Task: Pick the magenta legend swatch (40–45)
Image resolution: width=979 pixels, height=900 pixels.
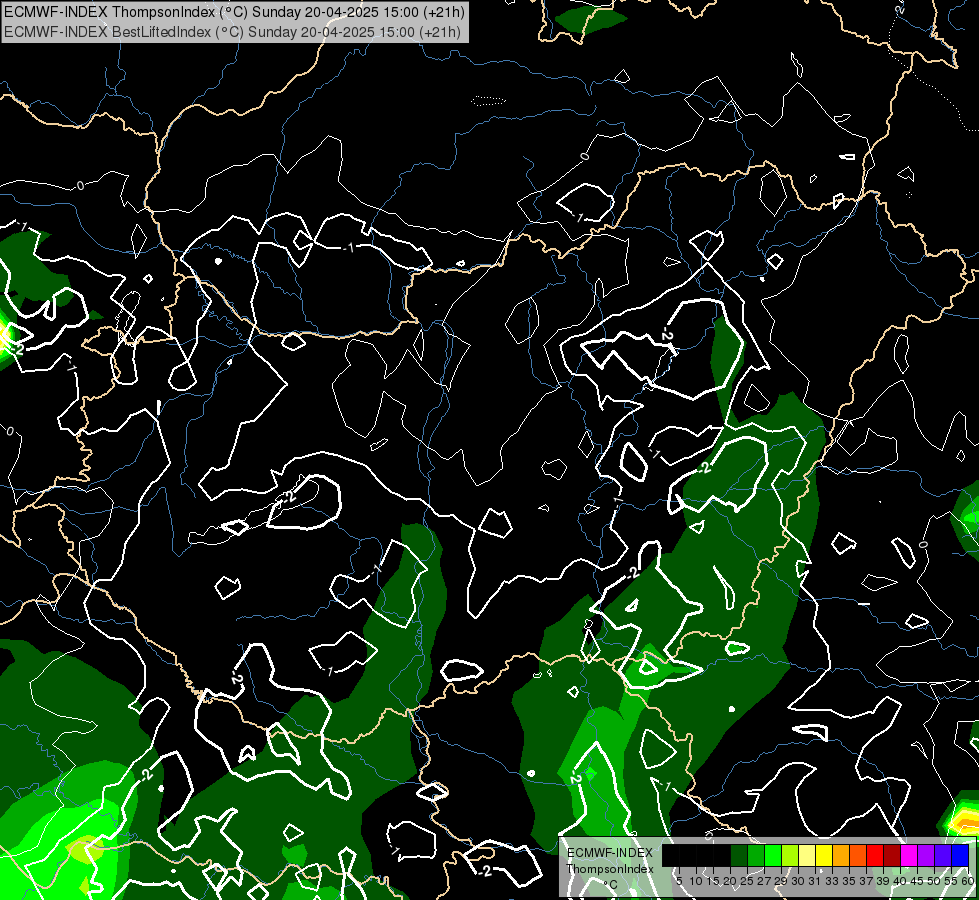Action: click(909, 855)
